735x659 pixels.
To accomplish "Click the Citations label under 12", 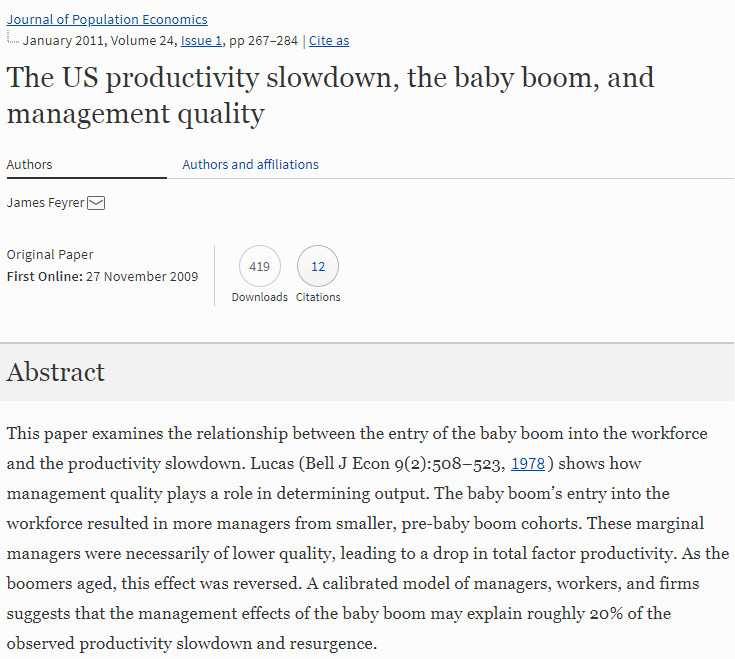I will pos(318,297).
